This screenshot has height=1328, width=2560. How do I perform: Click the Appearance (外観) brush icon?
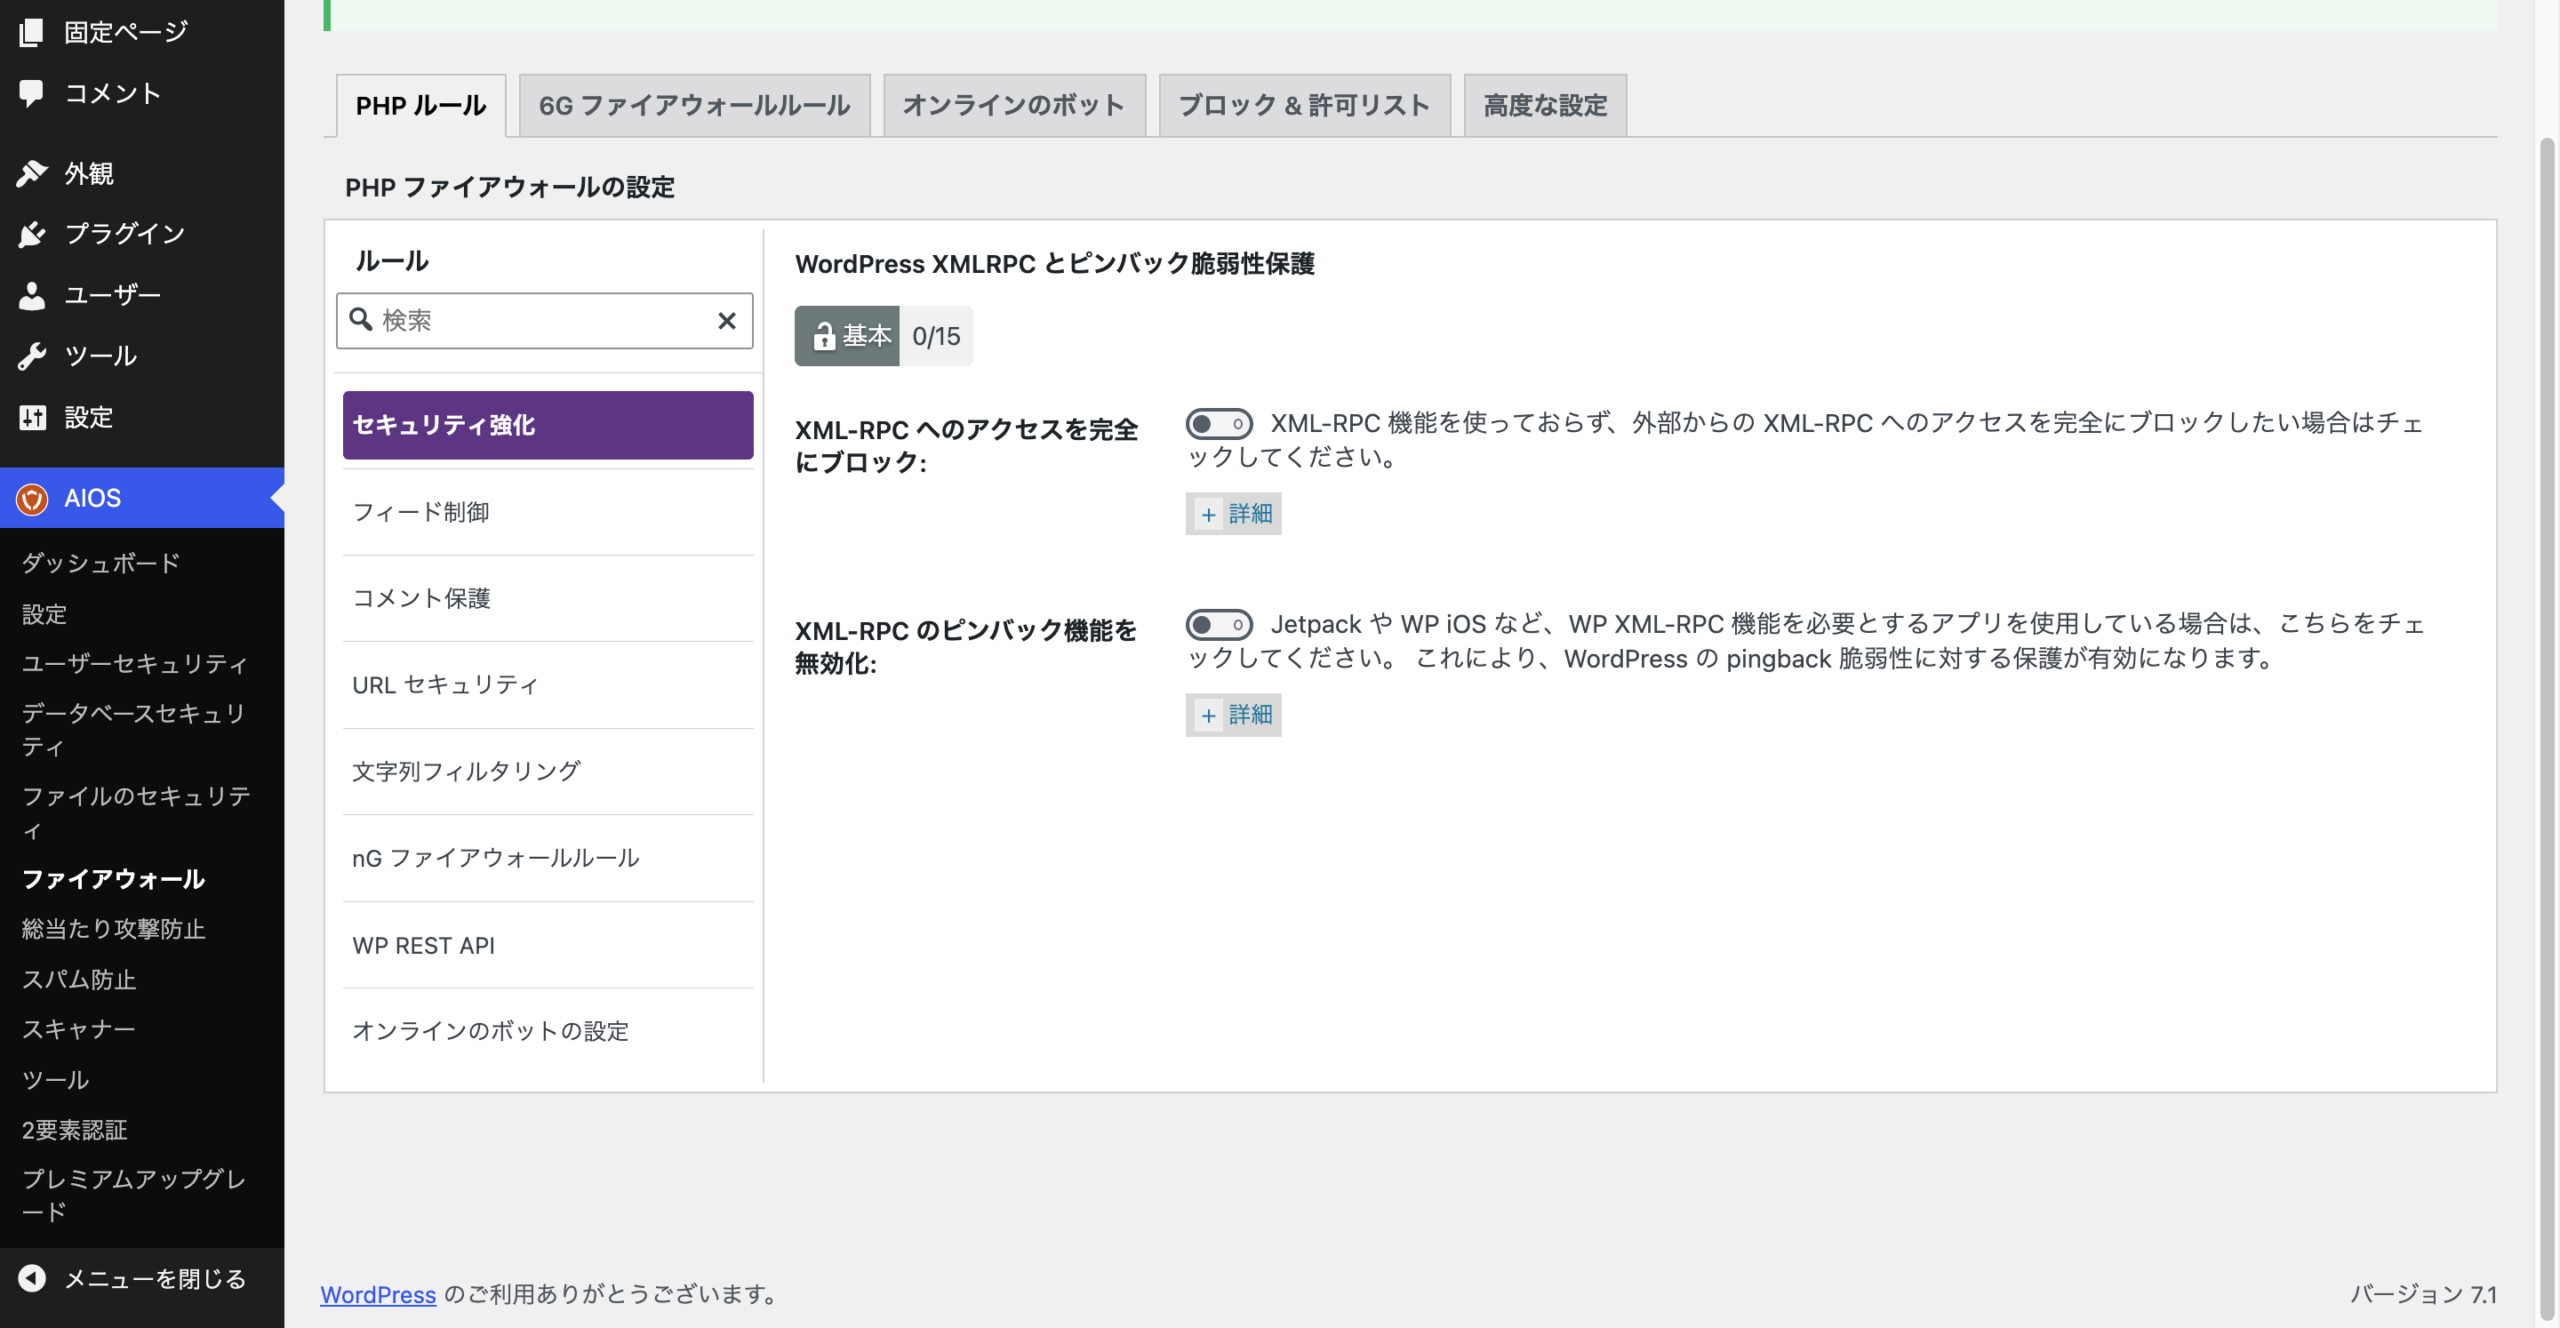coord(31,173)
